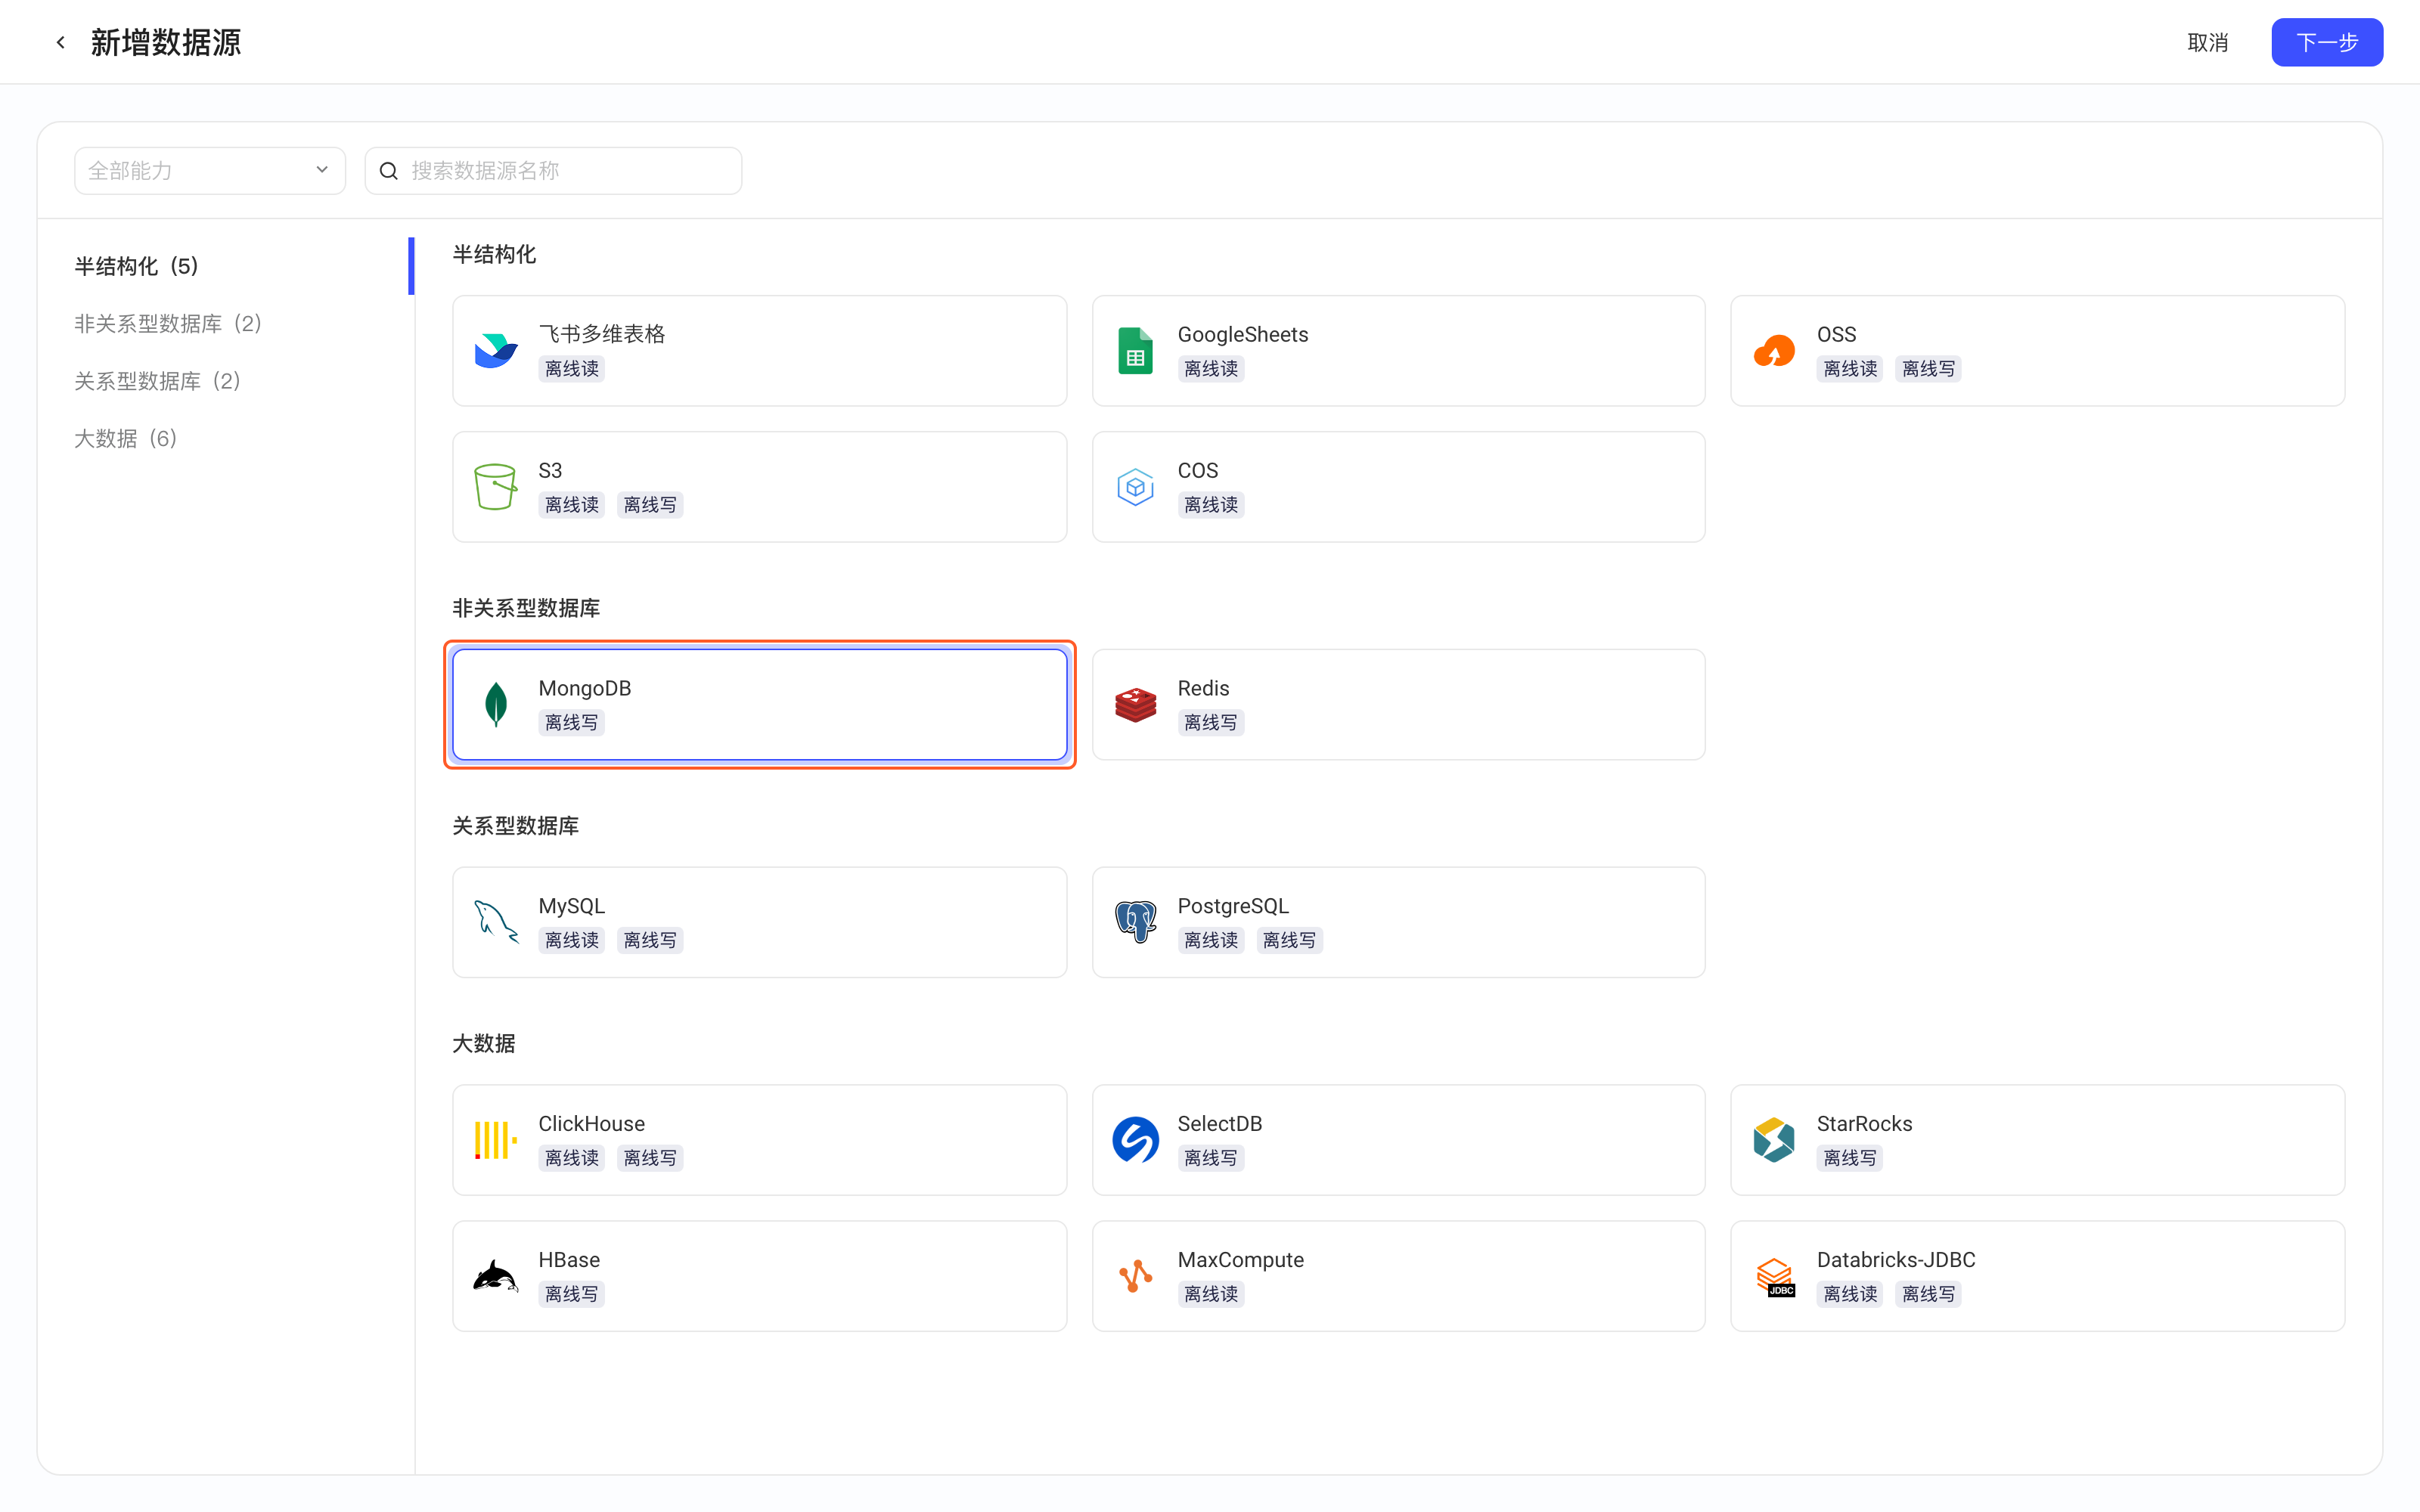Viewport: 2420px width, 1512px height.
Task: Click the 取消 button
Action: (2207, 42)
